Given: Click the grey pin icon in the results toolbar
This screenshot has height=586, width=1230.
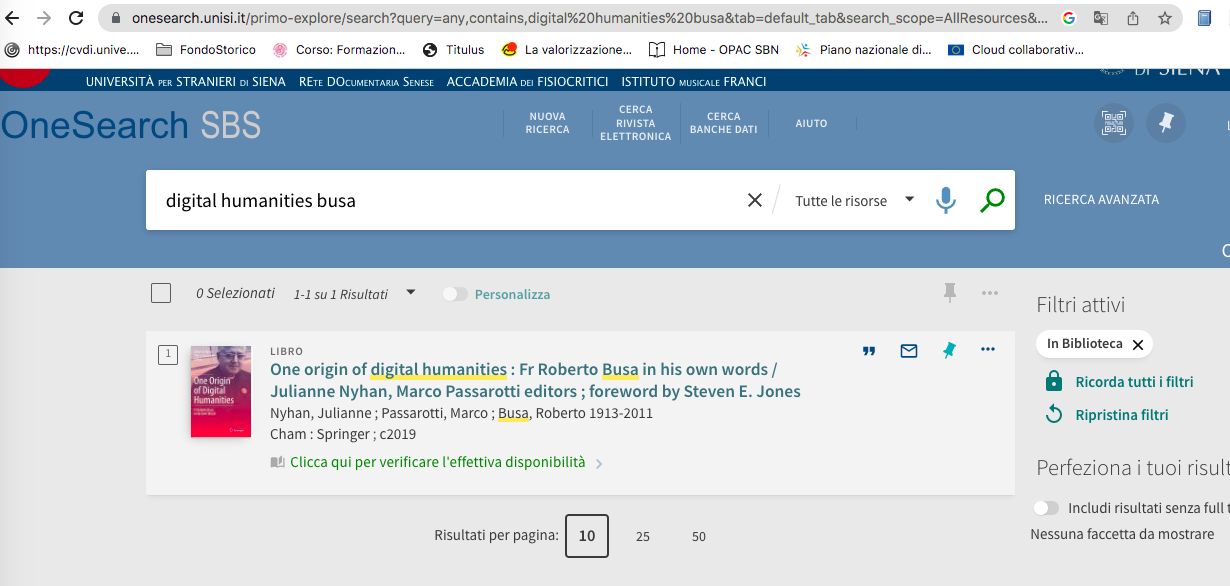Looking at the screenshot, I should pyautogui.click(x=950, y=293).
